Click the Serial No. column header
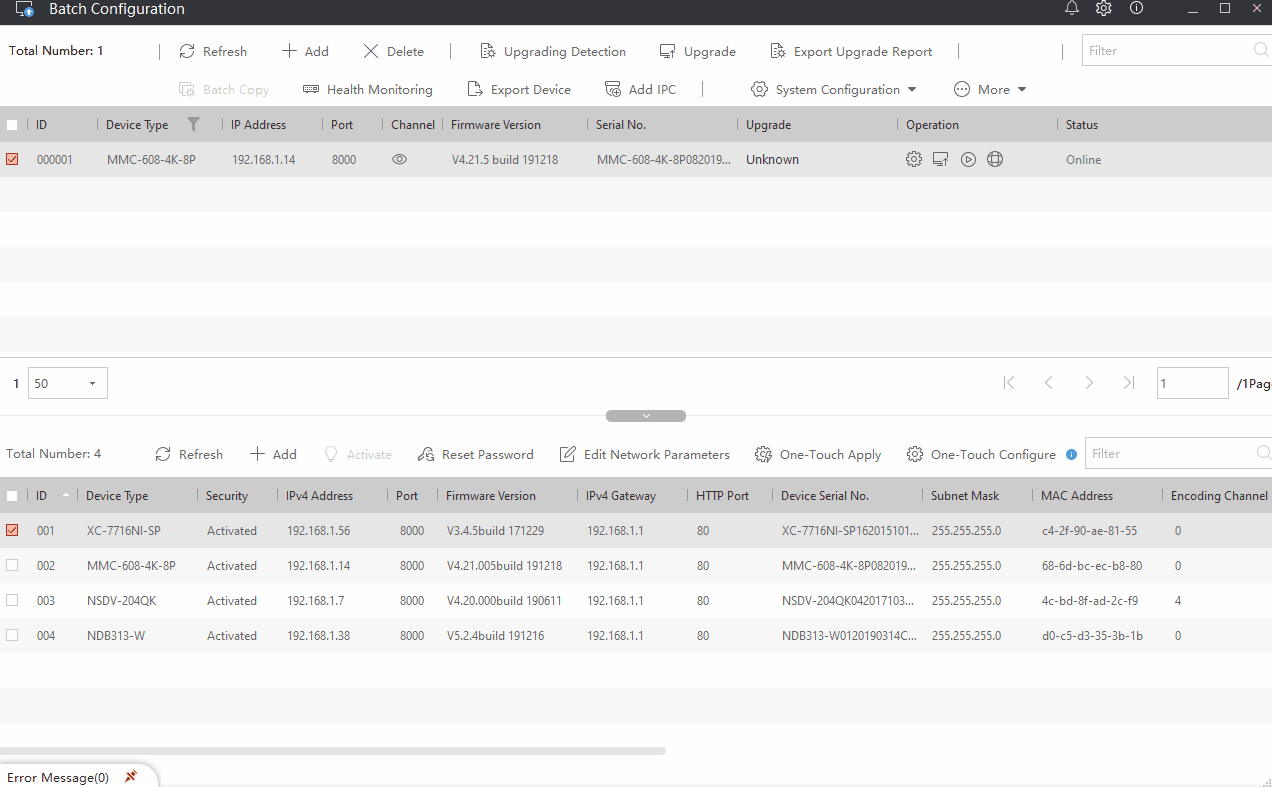 pos(621,125)
